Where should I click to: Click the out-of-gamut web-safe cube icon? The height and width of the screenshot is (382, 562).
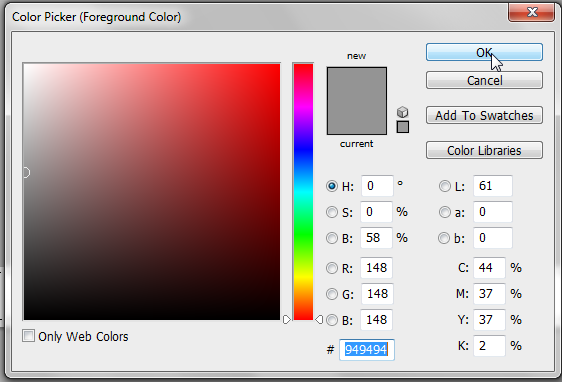(403, 112)
